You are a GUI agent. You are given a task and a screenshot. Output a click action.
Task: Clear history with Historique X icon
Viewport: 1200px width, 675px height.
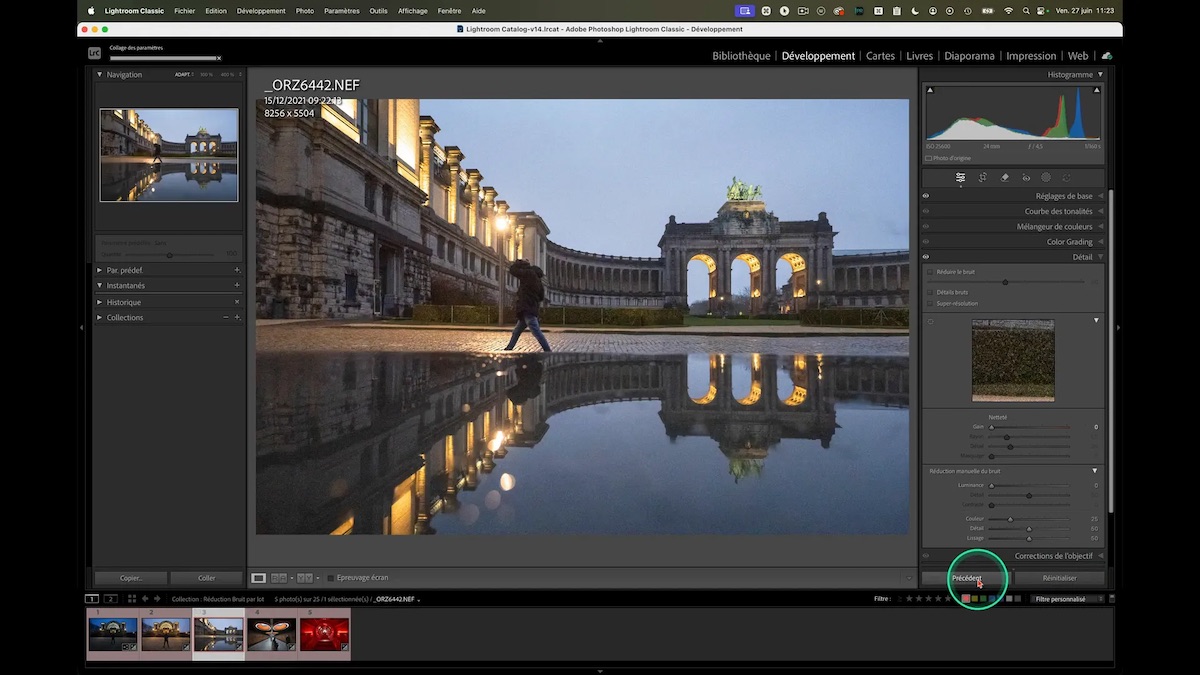[237, 302]
